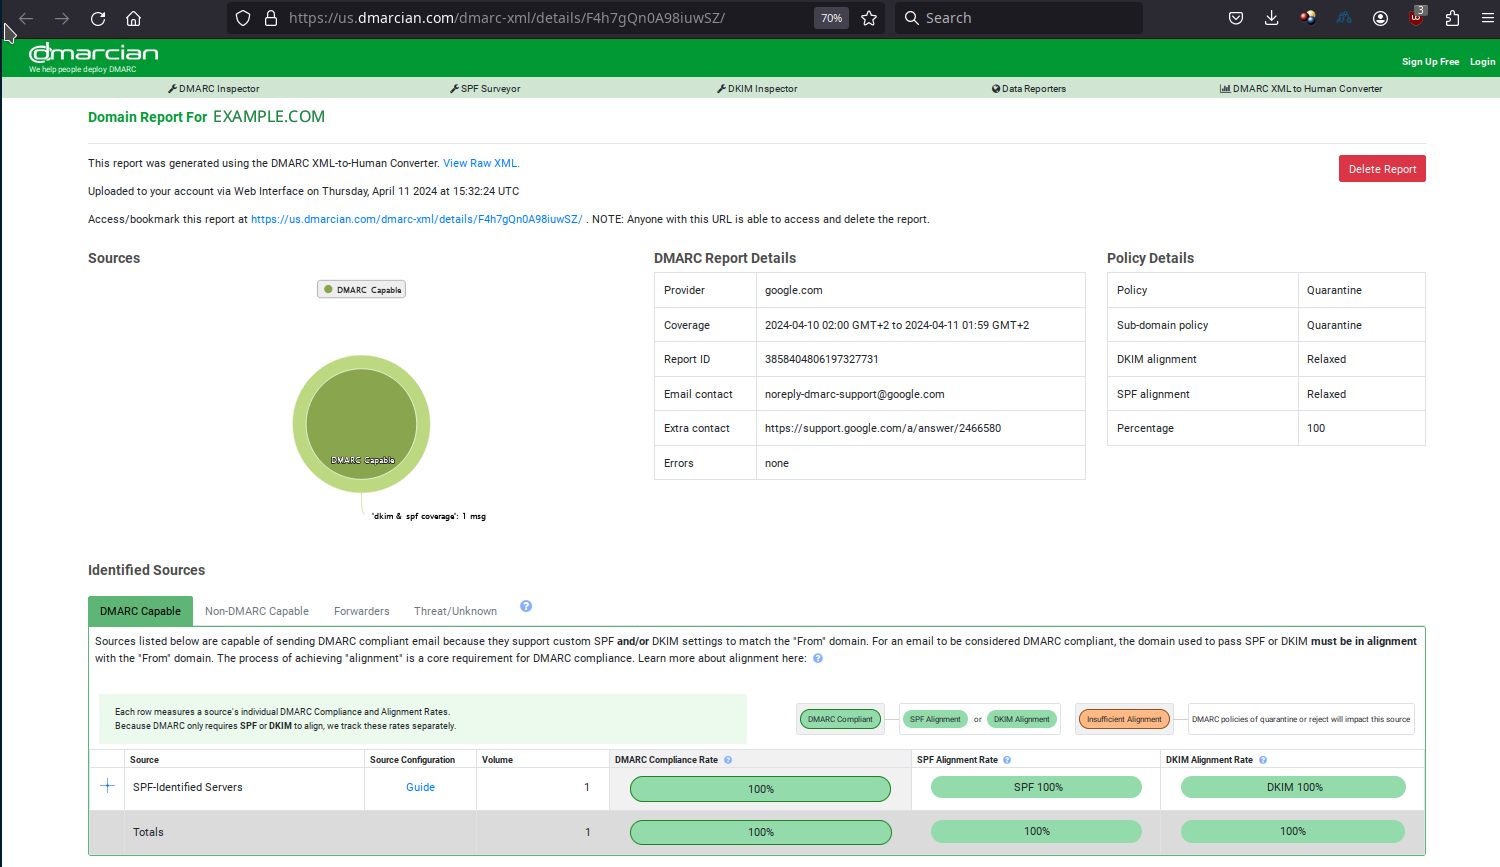Image resolution: width=1500 pixels, height=867 pixels.
Task: Bookmark page with the star icon
Action: point(869,18)
